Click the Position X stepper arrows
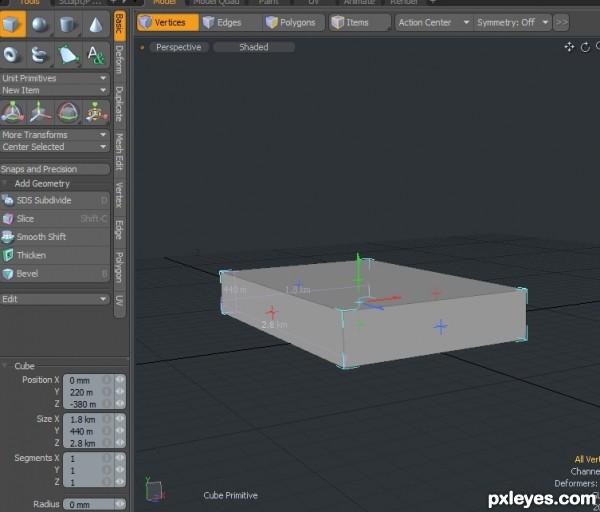Screen dimensions: 600x512 120,380
